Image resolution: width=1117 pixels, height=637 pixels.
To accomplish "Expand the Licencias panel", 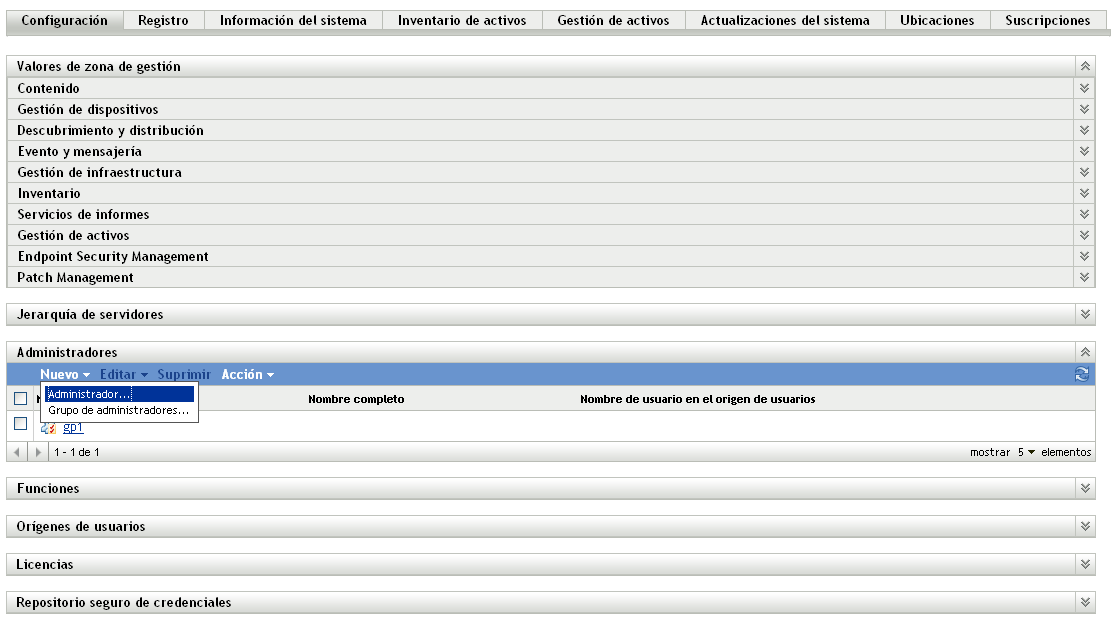I will point(1085,564).
